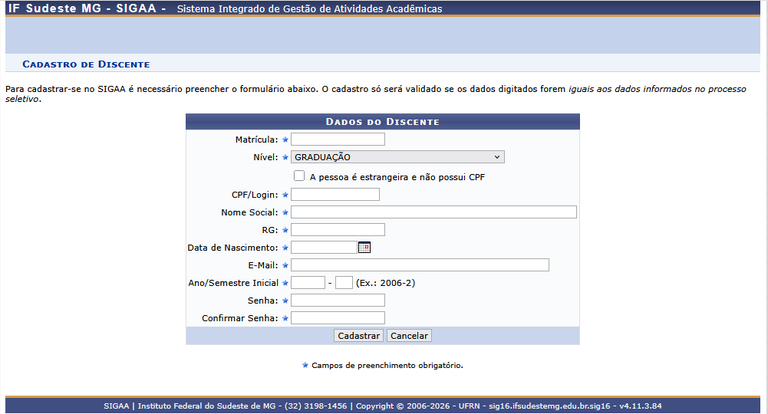Click into the CPF/Login field
Image resolution: width=768 pixels, height=414 pixels.
point(335,194)
